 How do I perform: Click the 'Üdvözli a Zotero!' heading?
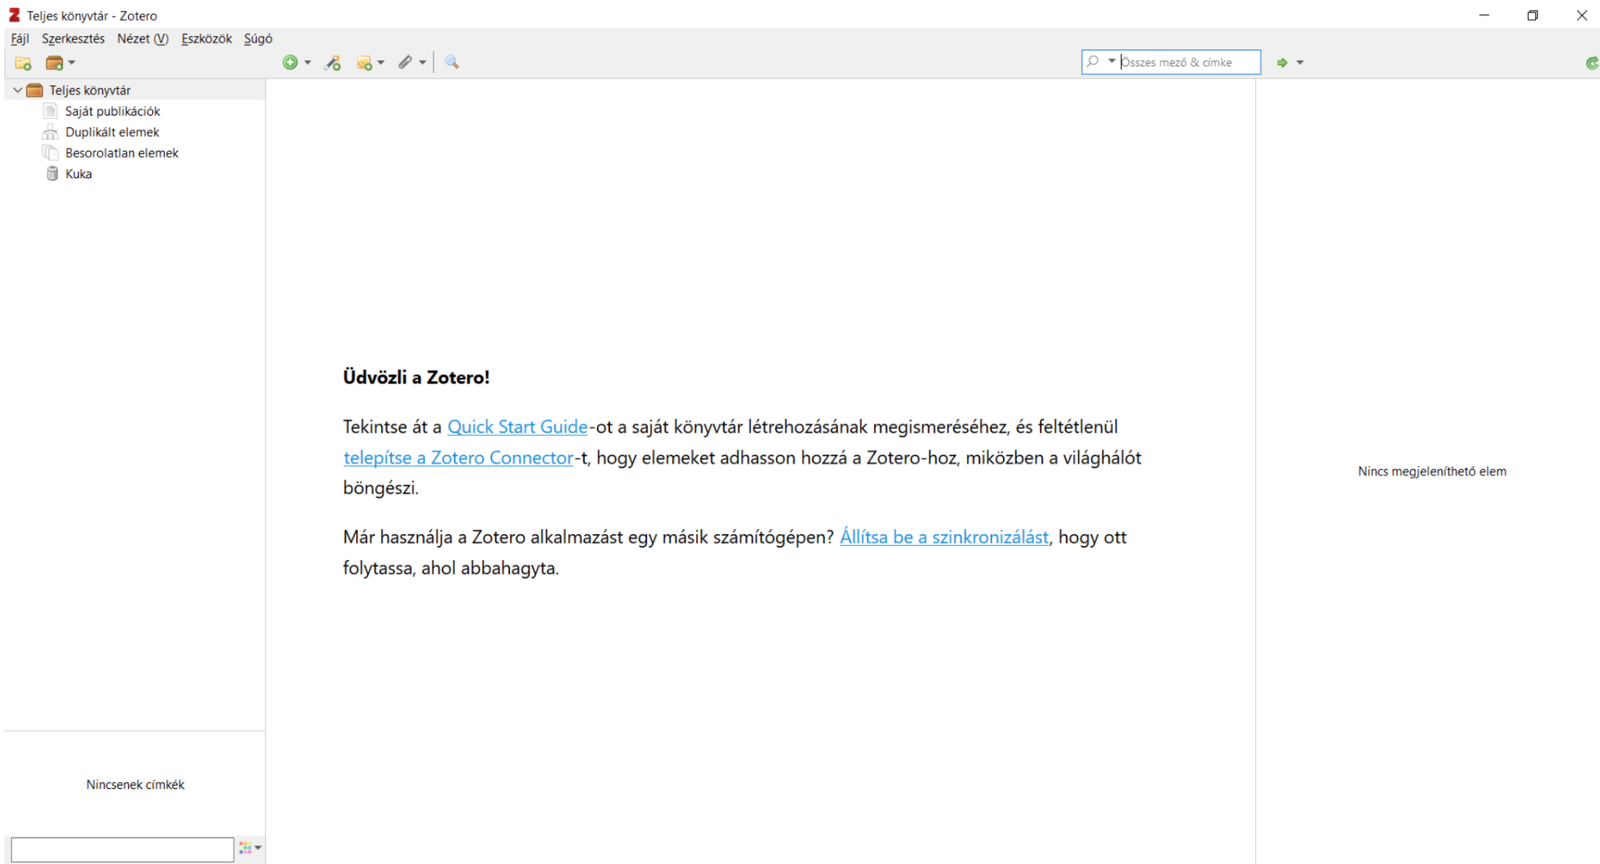coord(416,378)
